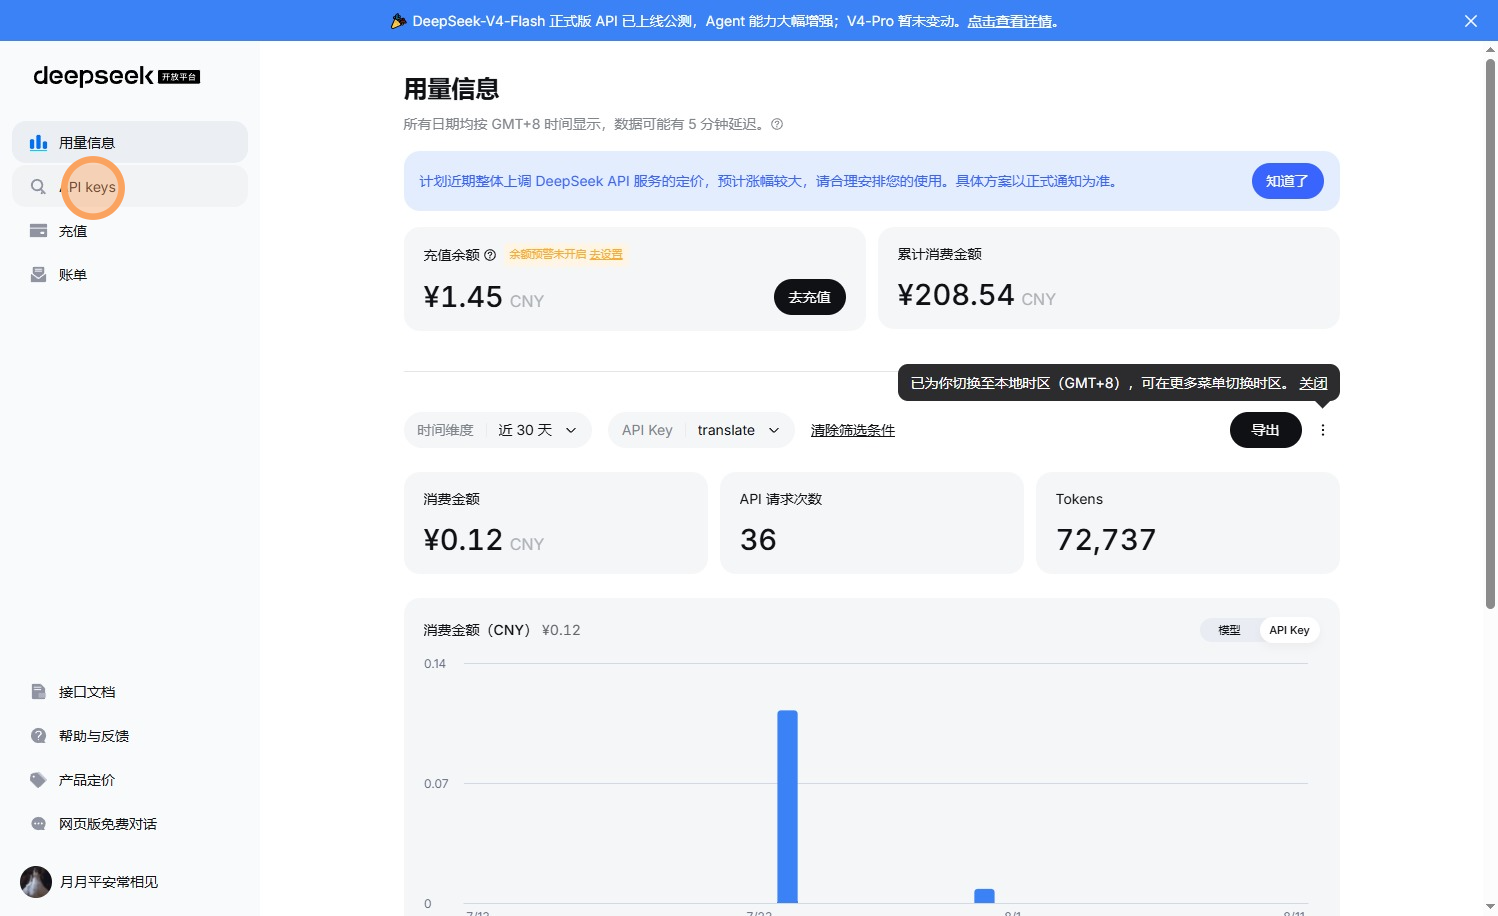Click the 知道了 button in the notice

tap(1287, 181)
